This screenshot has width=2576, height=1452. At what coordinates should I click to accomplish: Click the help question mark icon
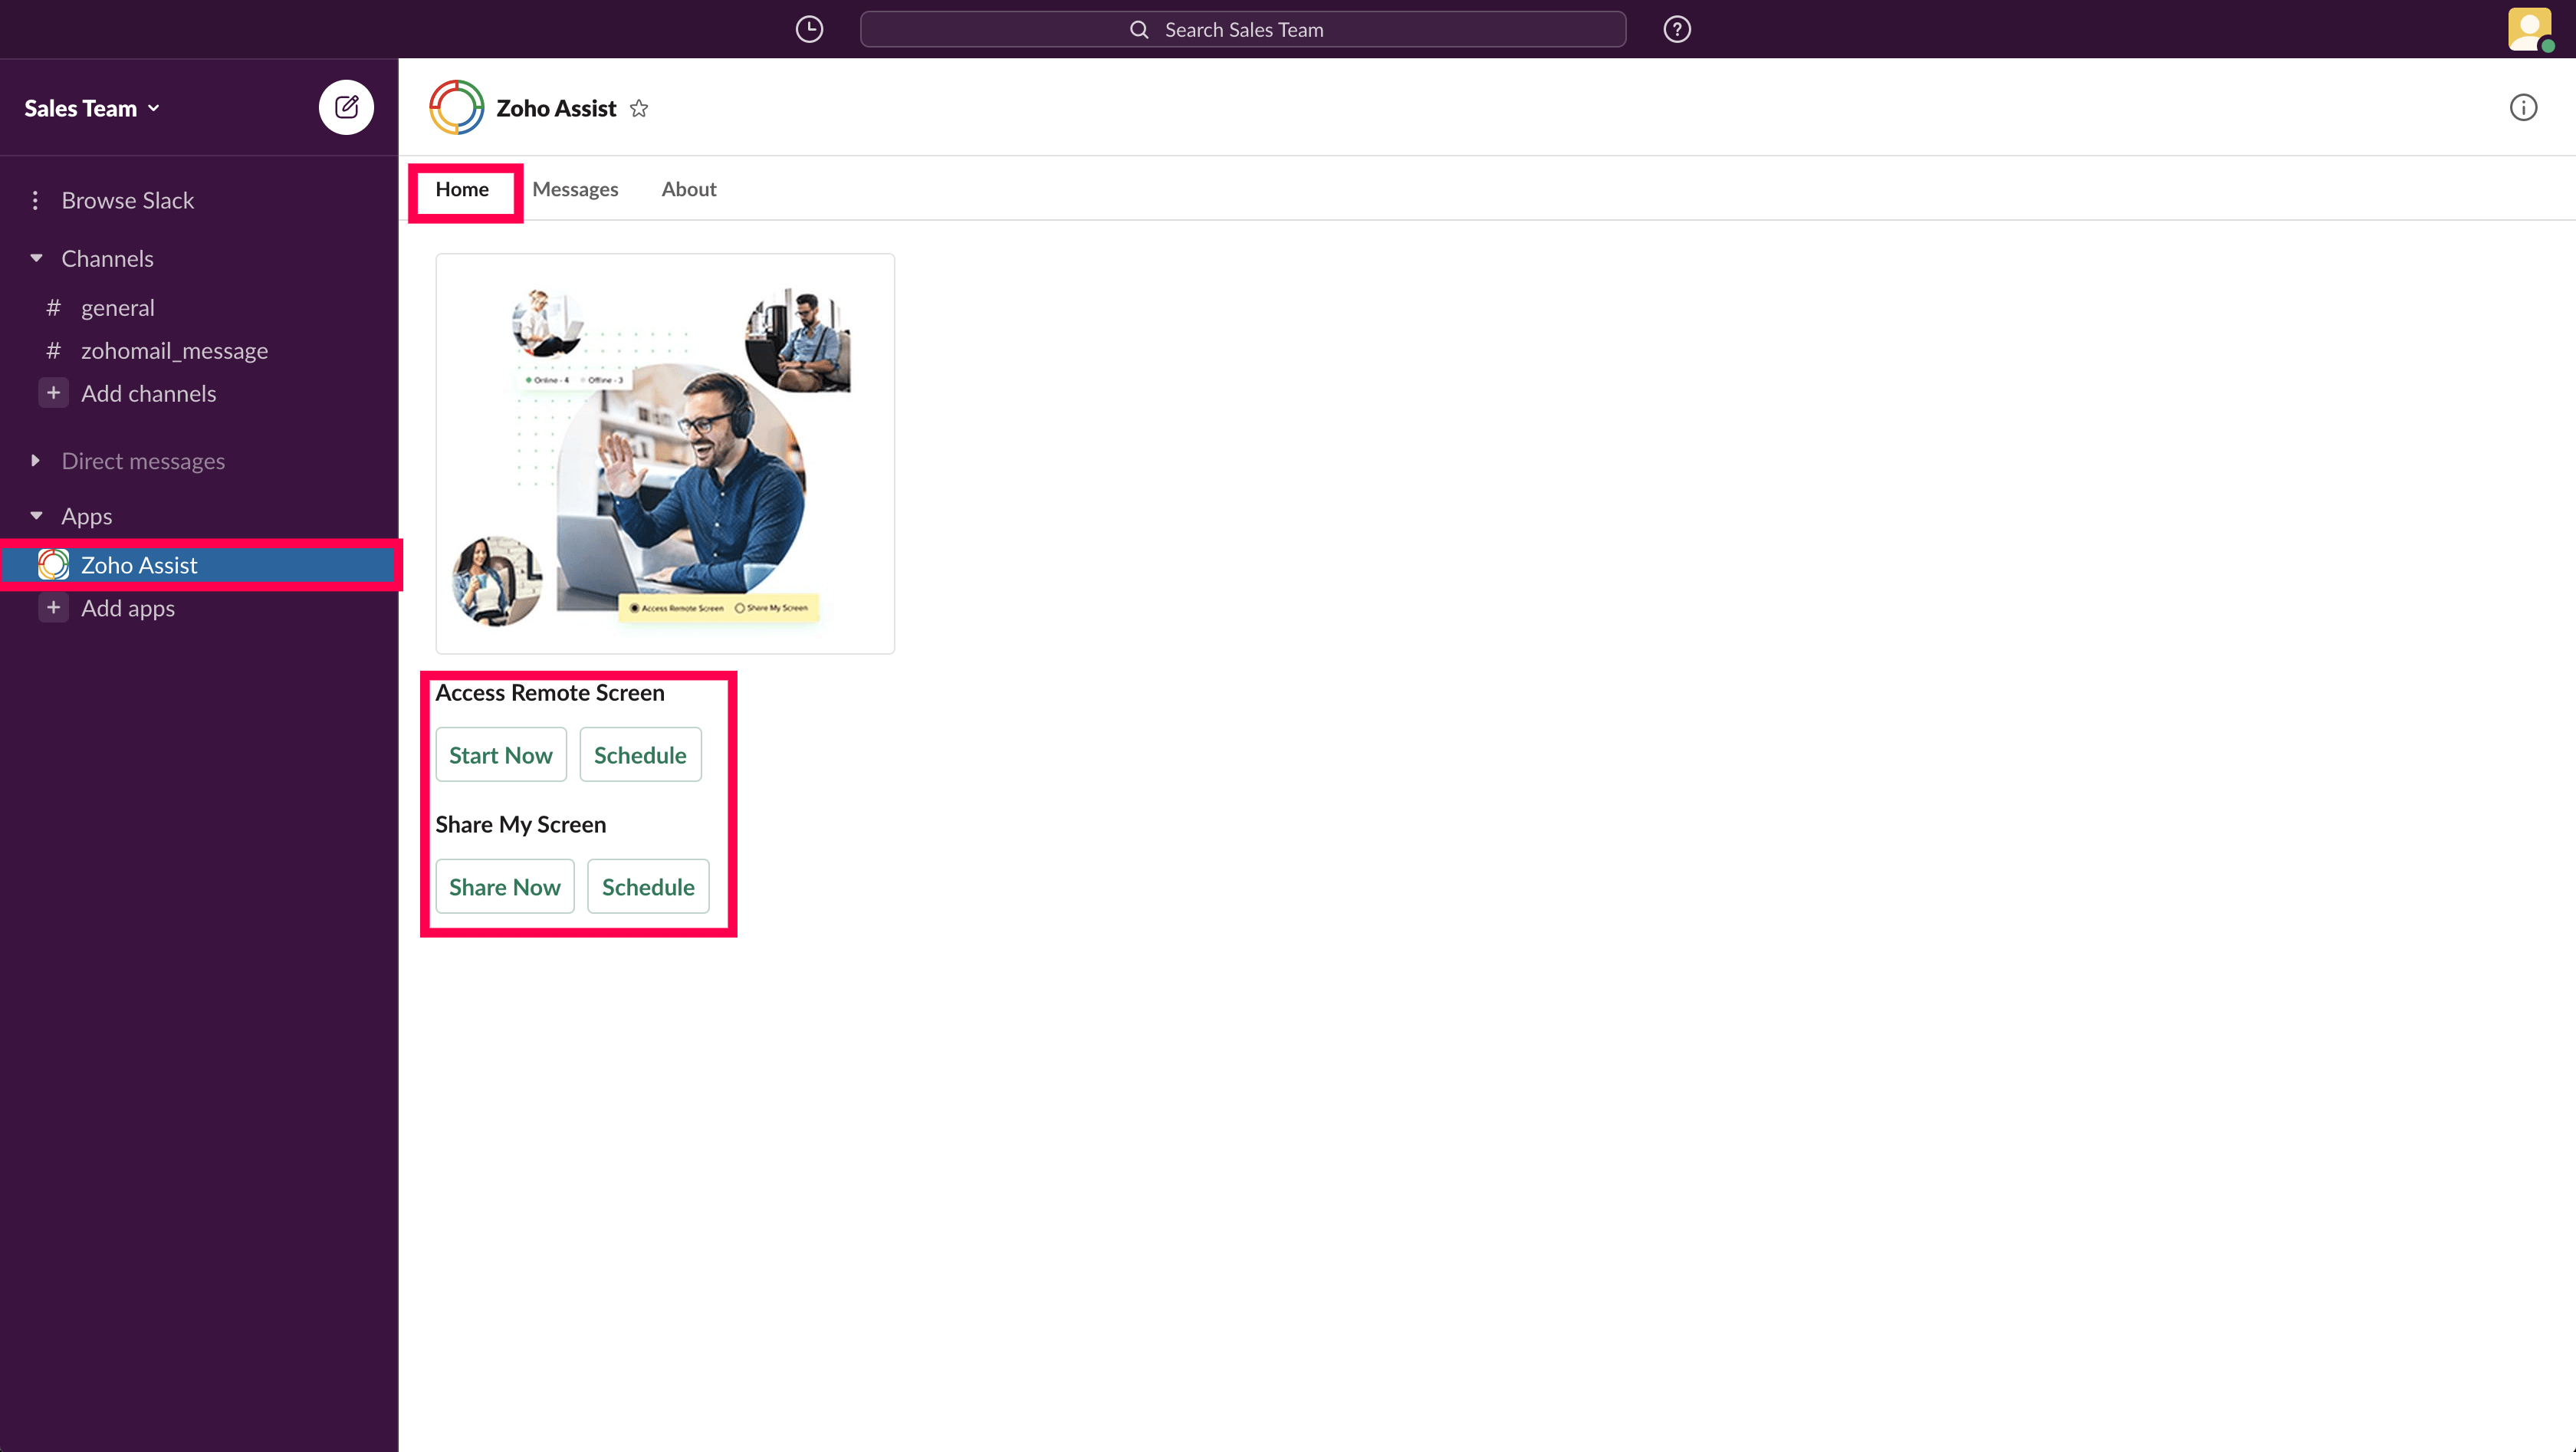tap(1677, 29)
